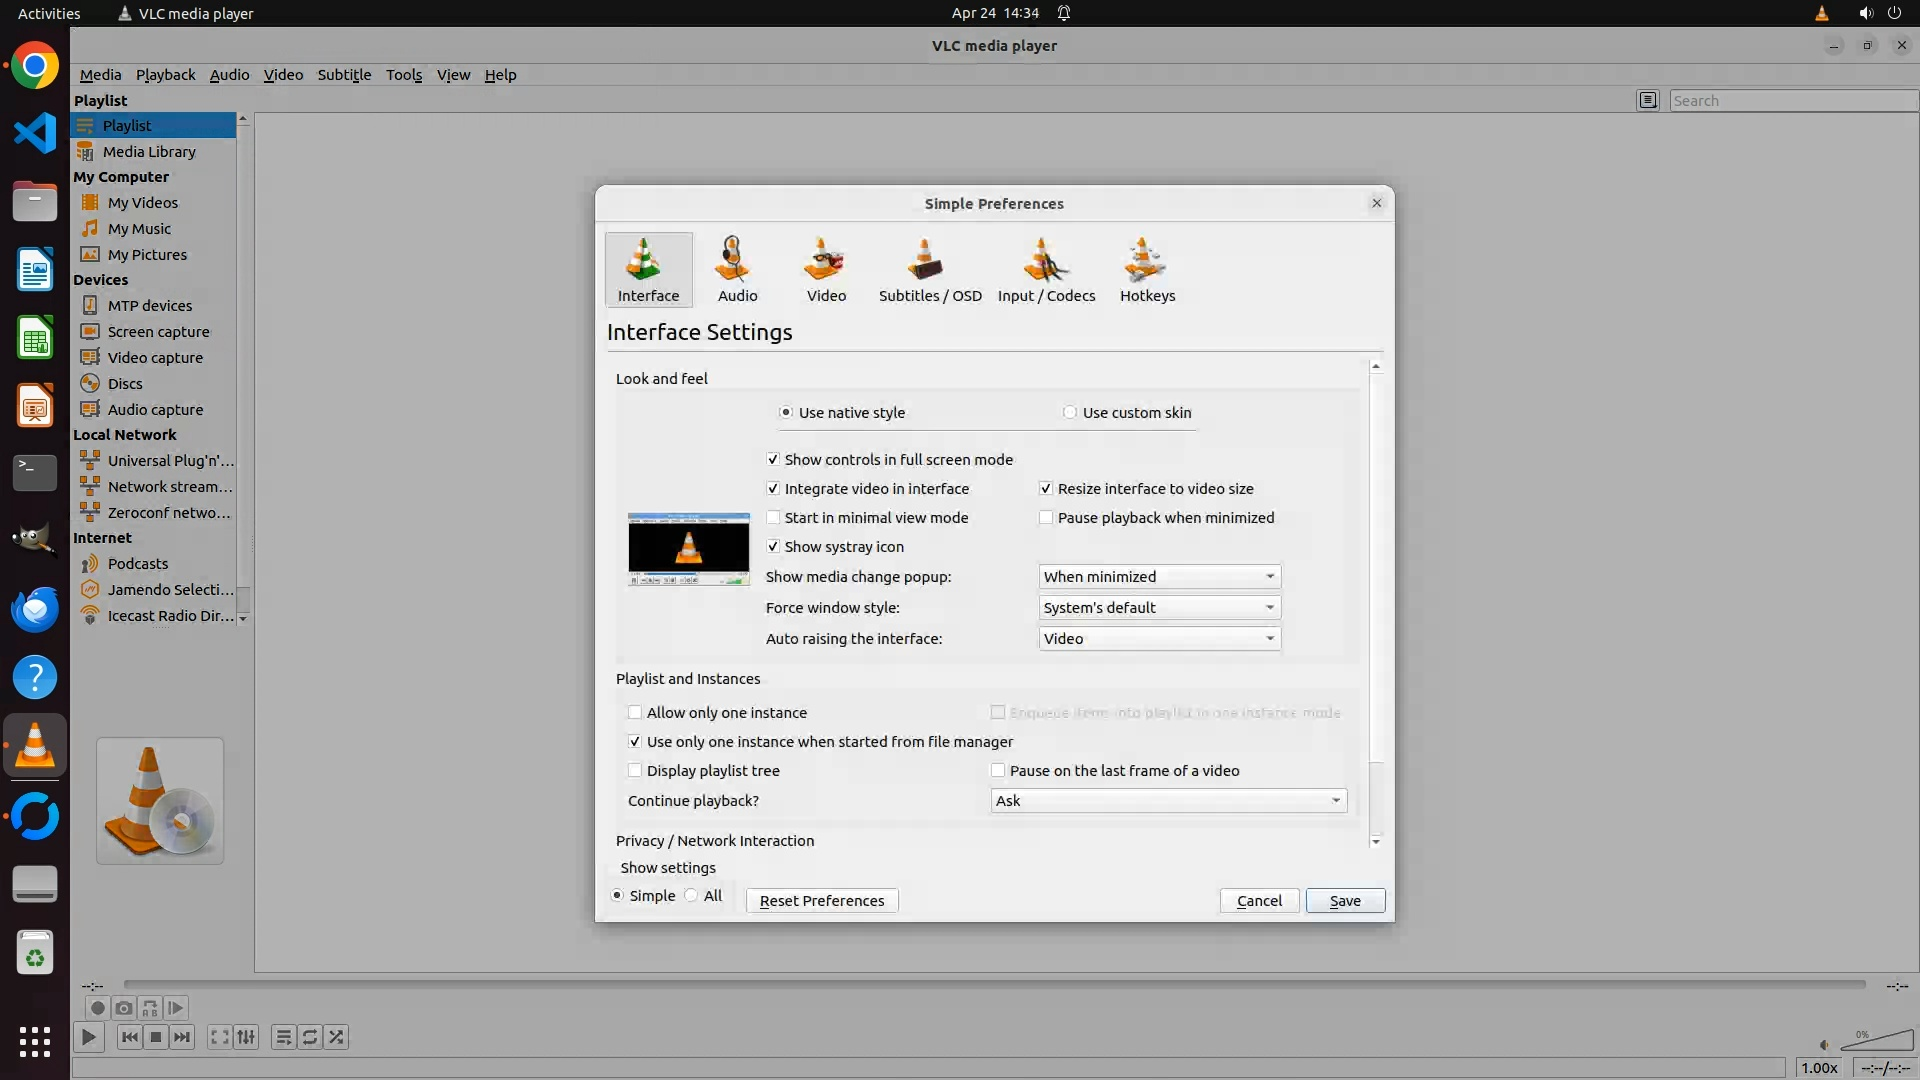
Task: Open the Input / Codecs preferences category
Action: click(1046, 270)
